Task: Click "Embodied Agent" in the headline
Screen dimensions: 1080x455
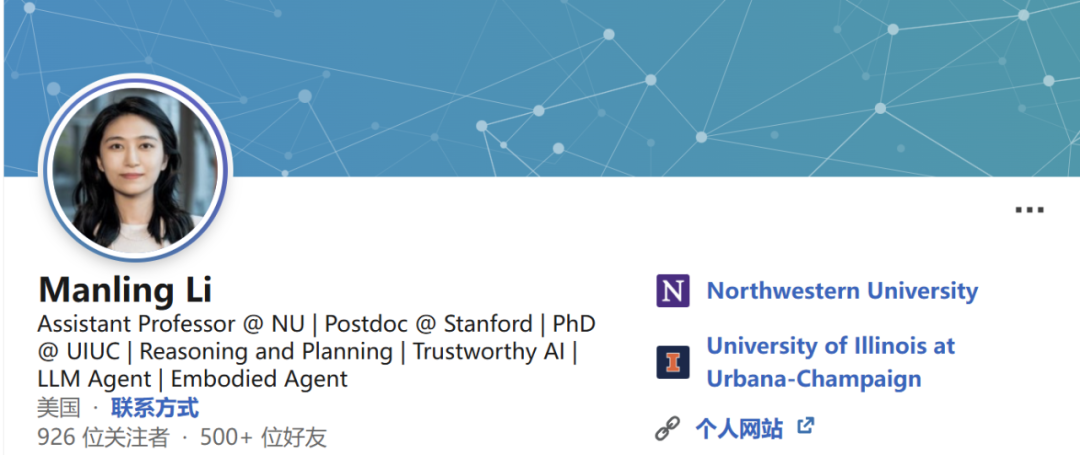Action: [x=259, y=379]
